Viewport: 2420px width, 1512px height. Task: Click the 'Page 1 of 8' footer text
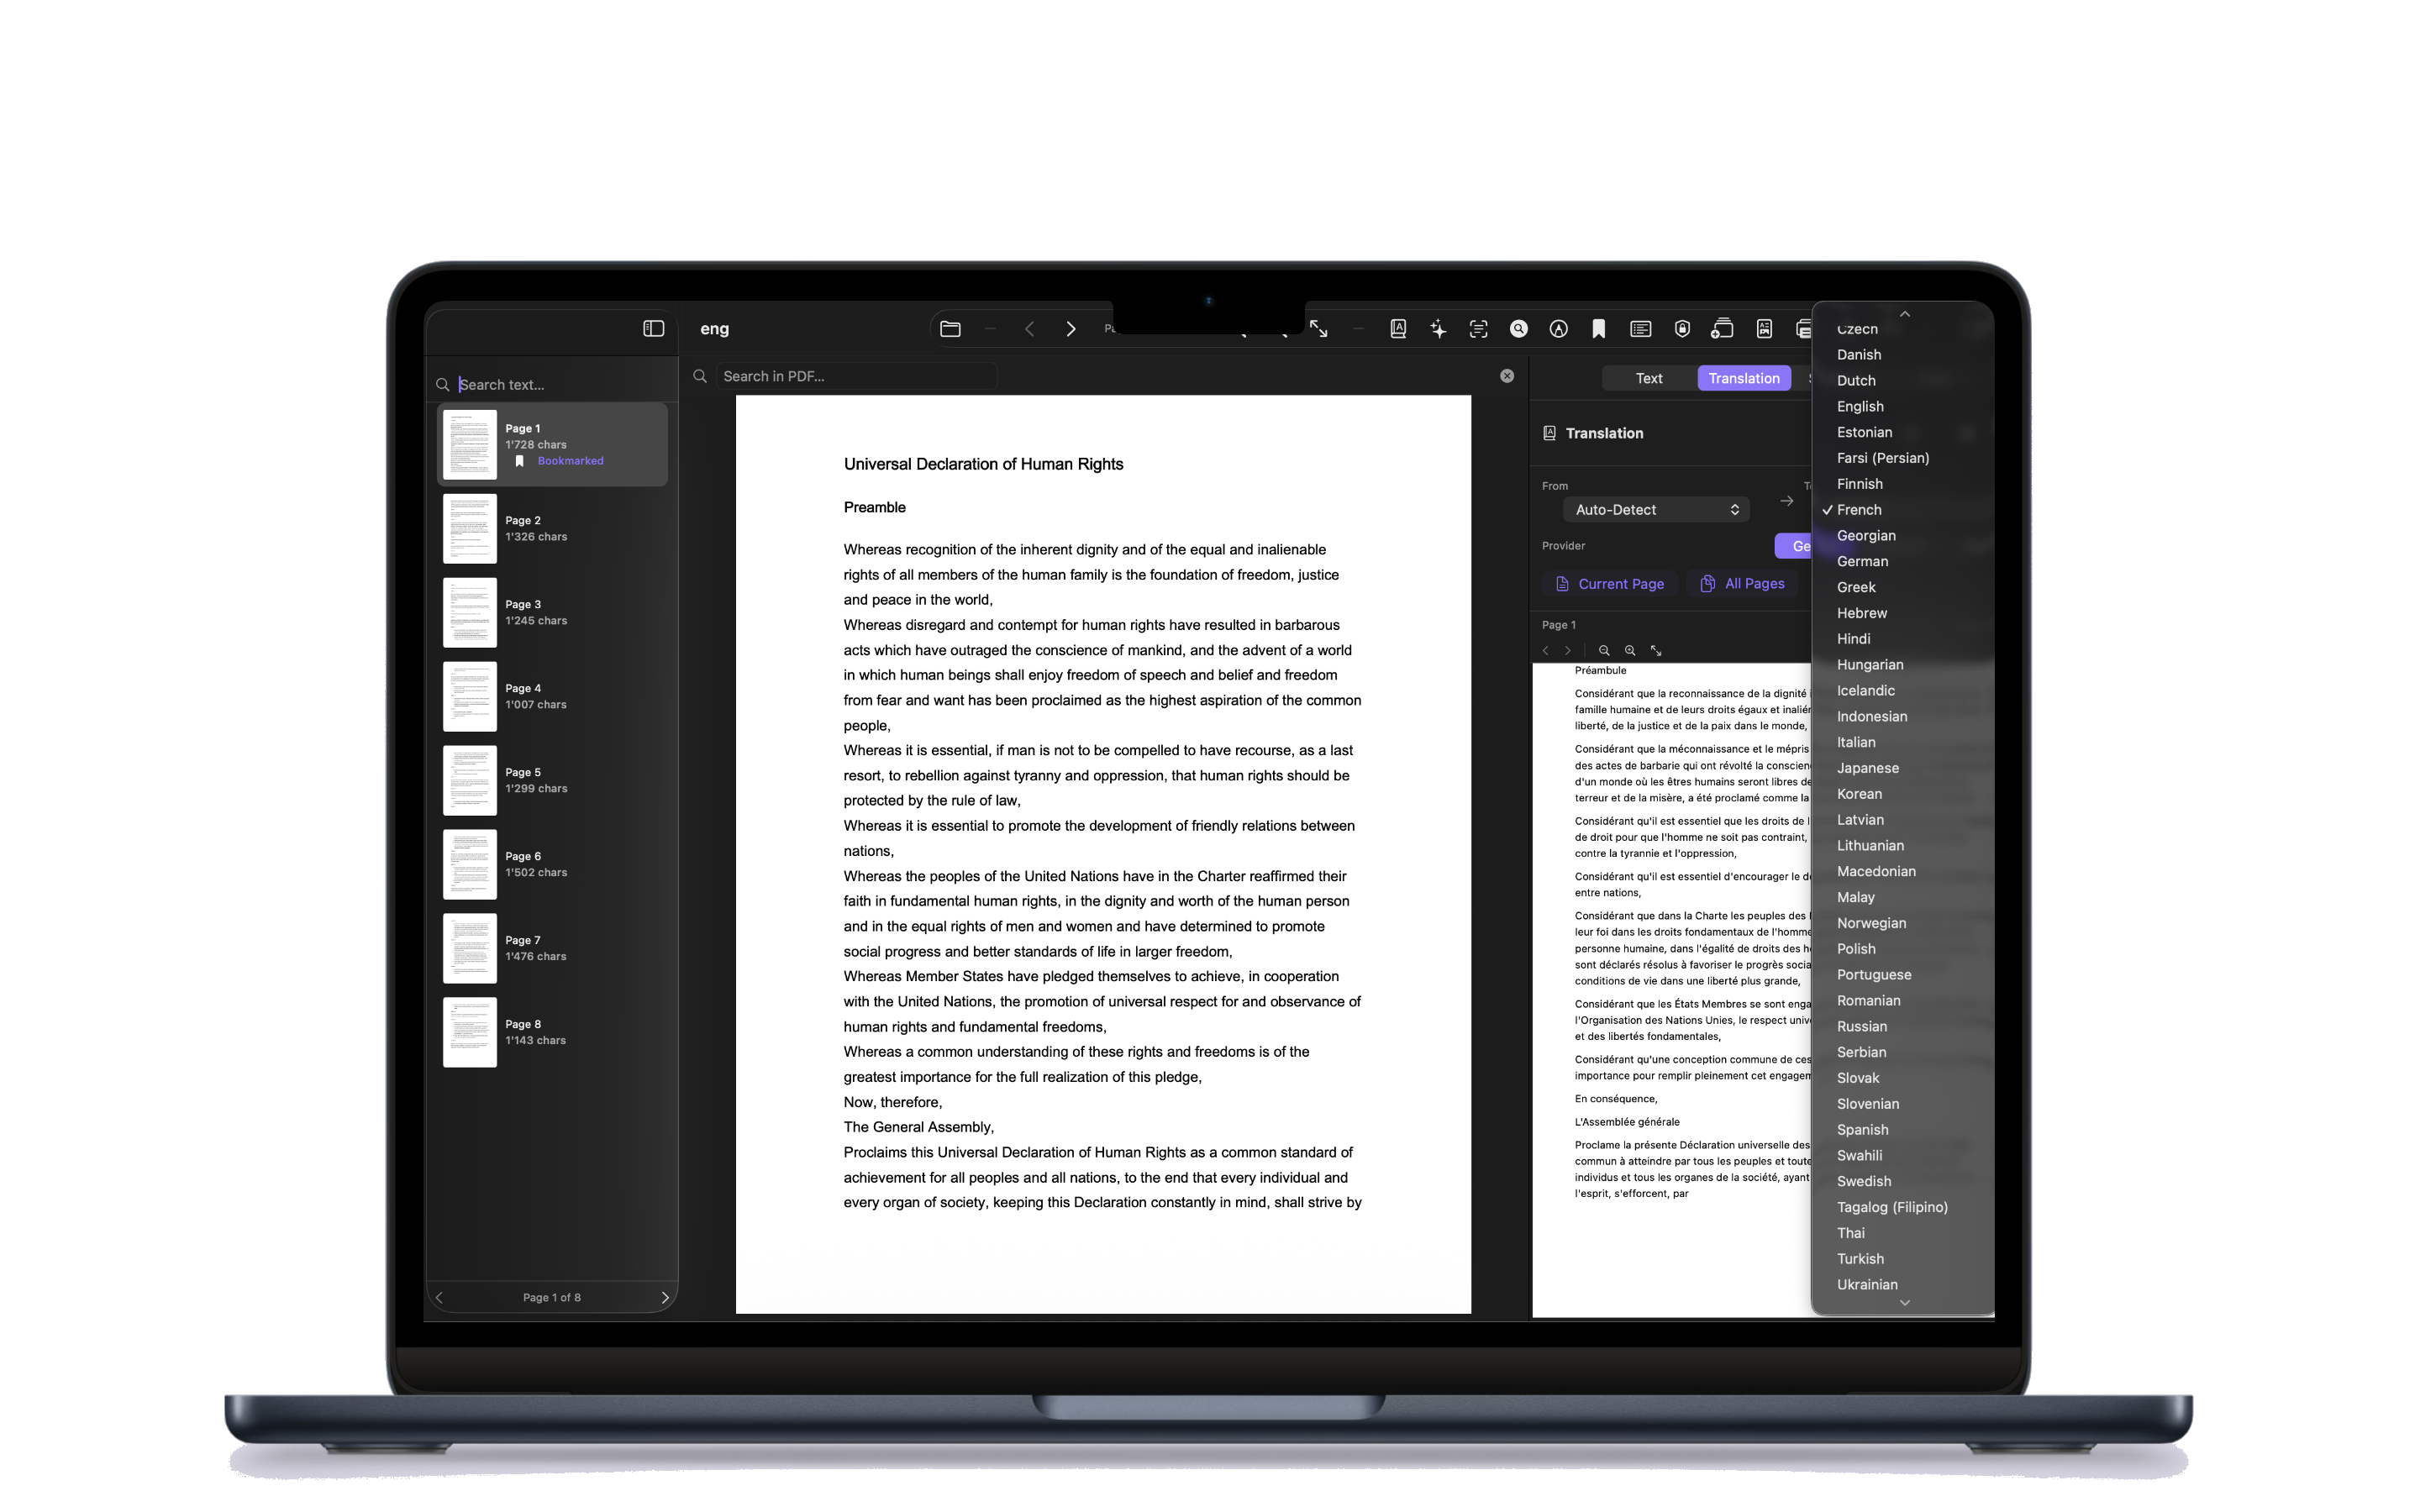coord(551,1297)
